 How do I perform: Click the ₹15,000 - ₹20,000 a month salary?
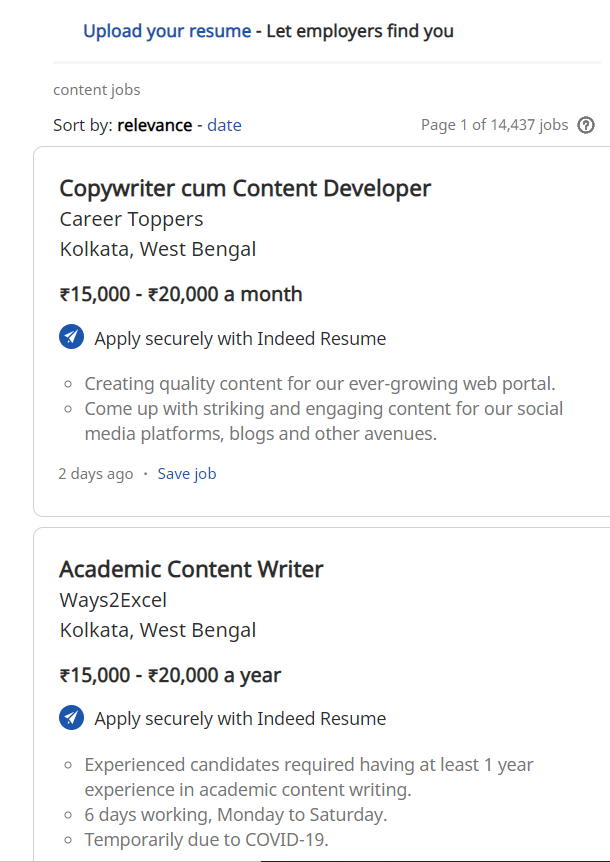click(x=181, y=294)
